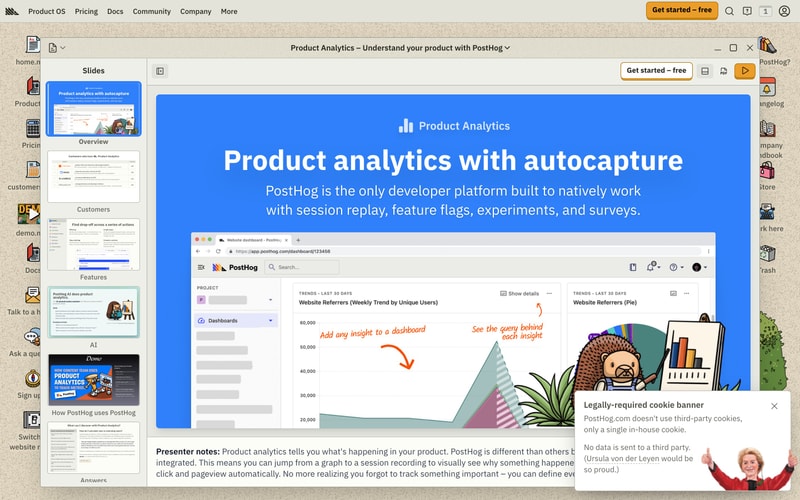Open the document icon menu in window title bar
800x500 pixels.
coord(56,47)
